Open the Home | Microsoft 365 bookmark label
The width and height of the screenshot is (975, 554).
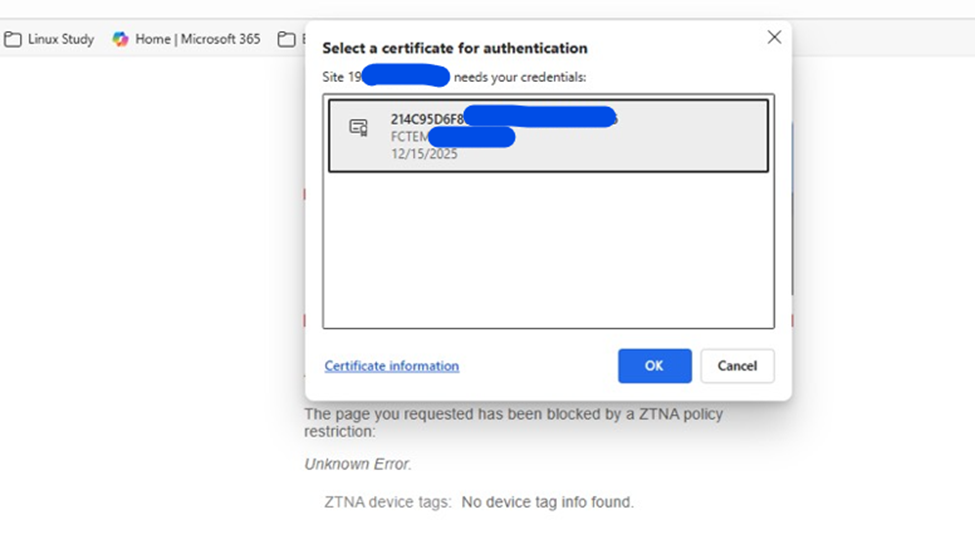pos(198,39)
